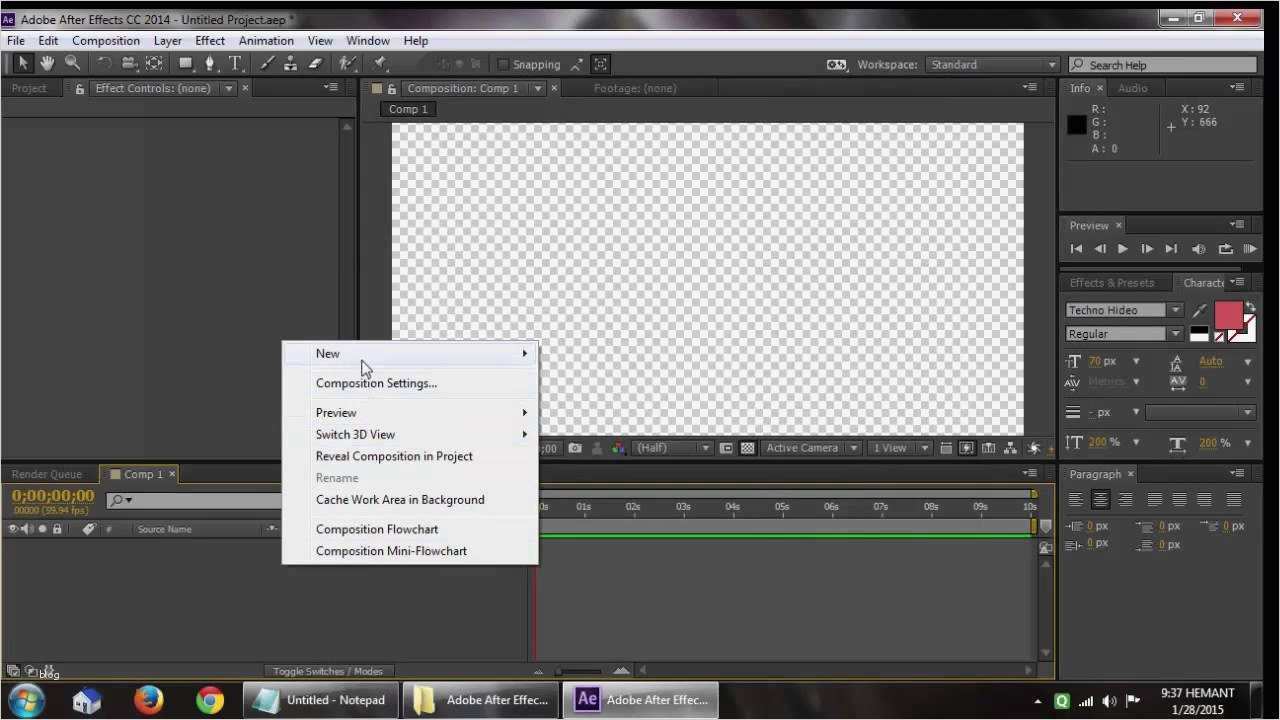Mute audio in the Preview panel
The image size is (1280, 720).
click(x=1199, y=249)
